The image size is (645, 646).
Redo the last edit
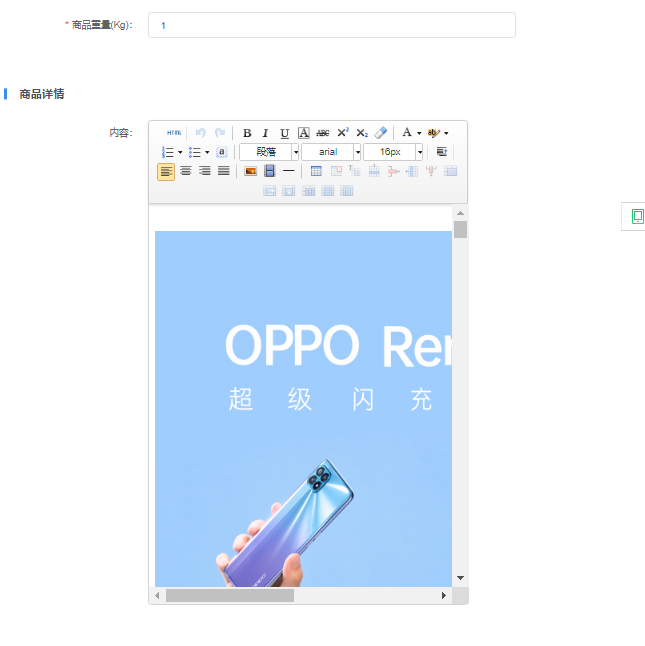[x=220, y=133]
